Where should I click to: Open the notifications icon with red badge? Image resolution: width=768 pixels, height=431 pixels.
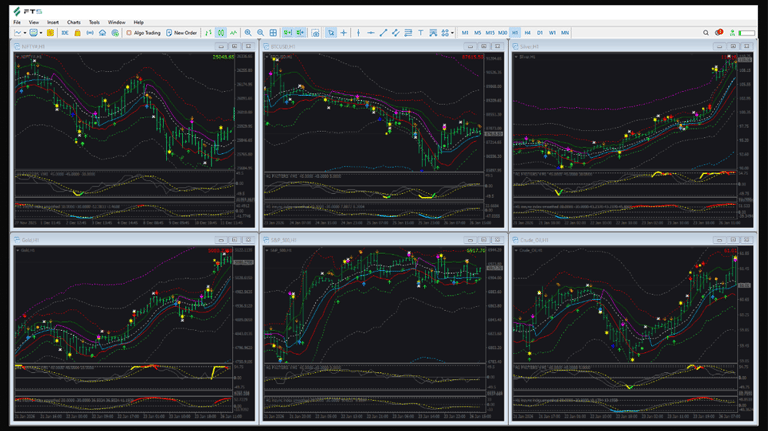tap(719, 33)
